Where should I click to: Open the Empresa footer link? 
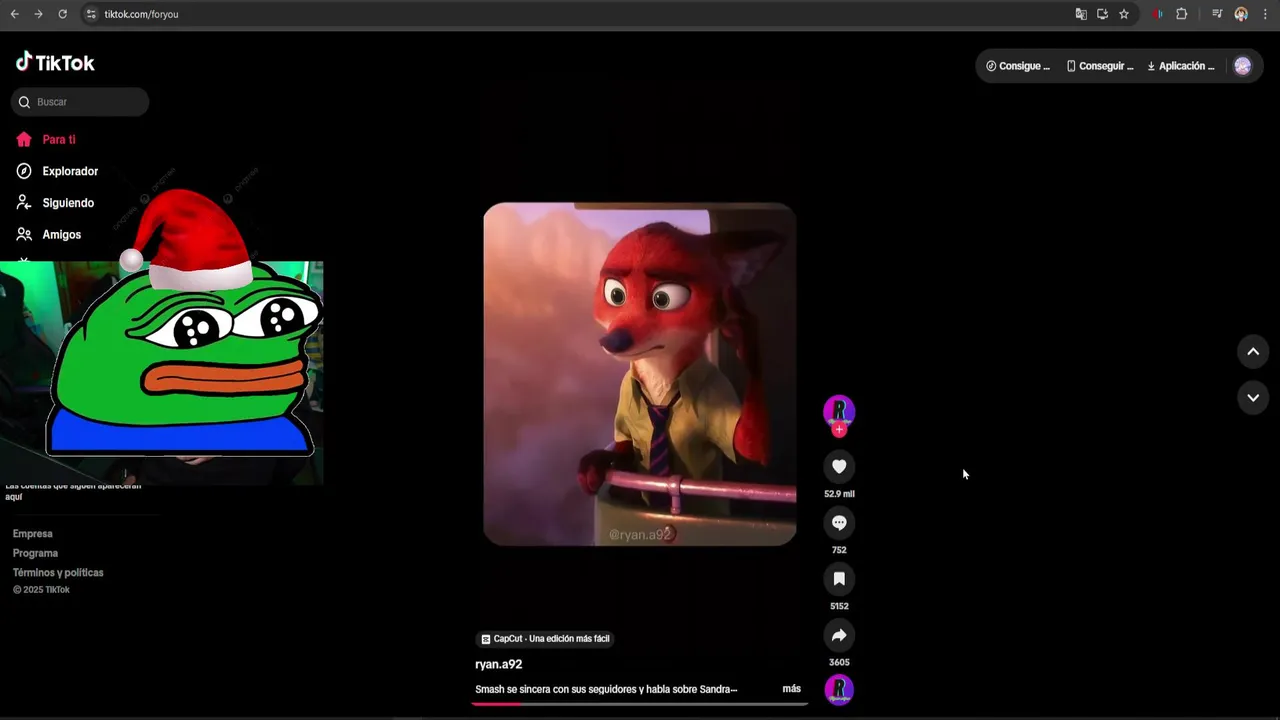[x=33, y=534]
